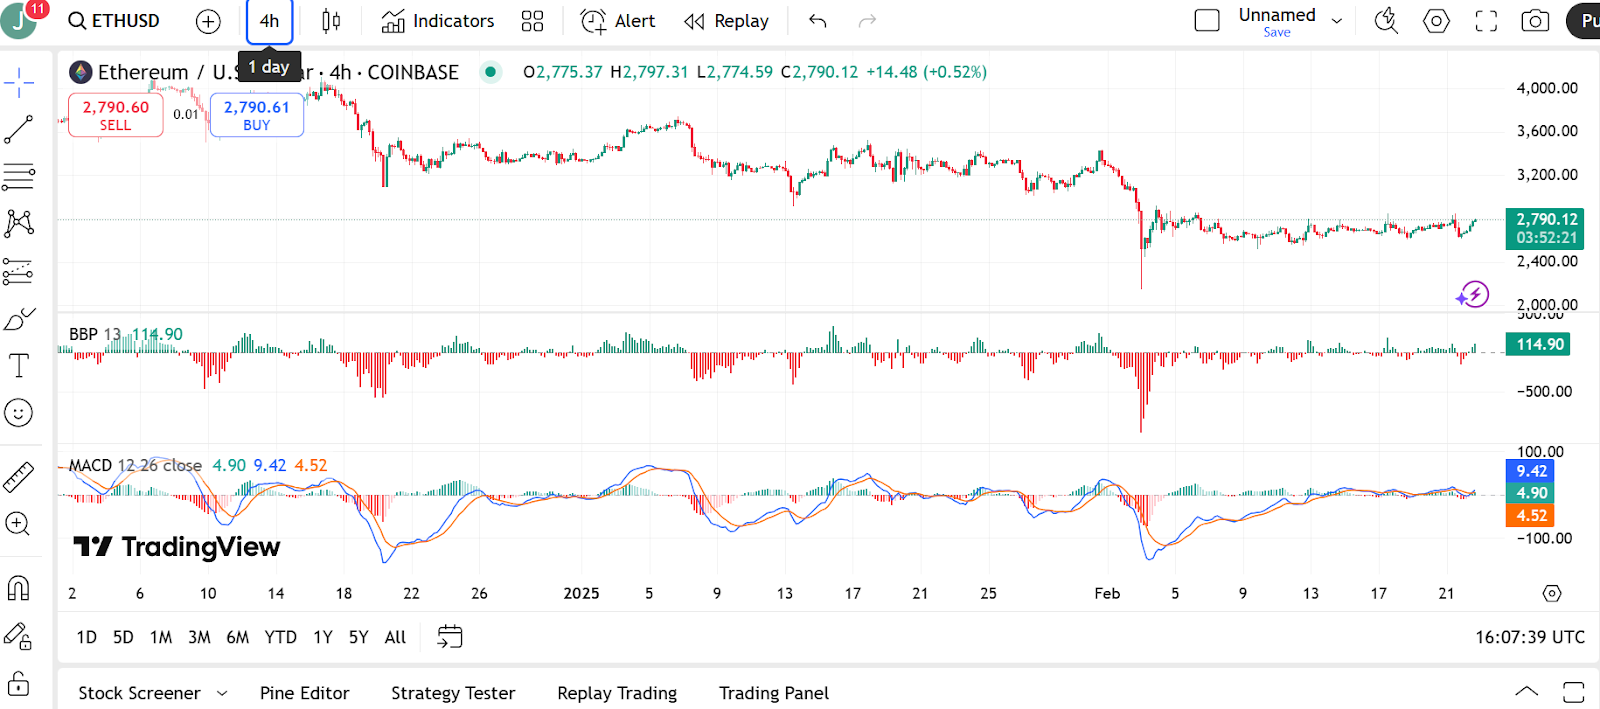The image size is (1600, 709).
Task: Open the emoji icons tool
Action: [x=19, y=413]
